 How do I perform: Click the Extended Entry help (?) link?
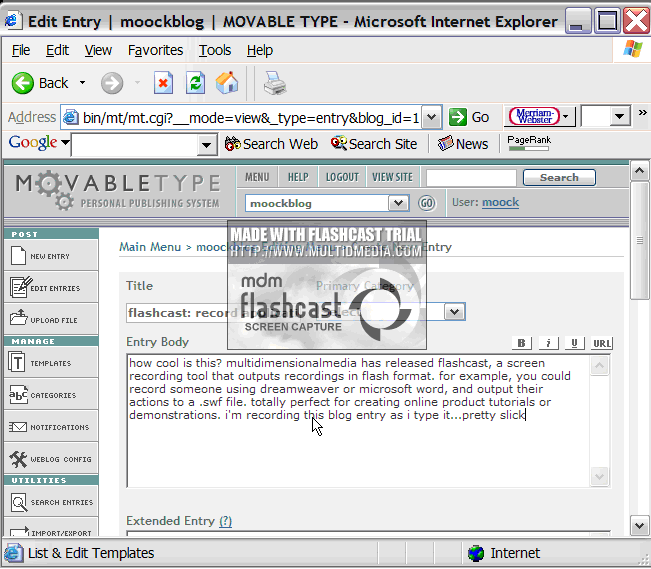[x=225, y=521]
